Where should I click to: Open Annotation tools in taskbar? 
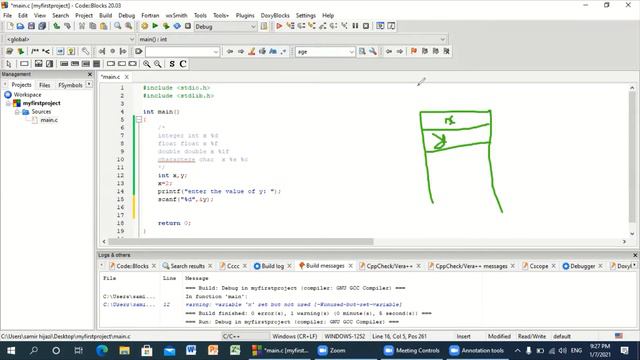tap(477, 351)
